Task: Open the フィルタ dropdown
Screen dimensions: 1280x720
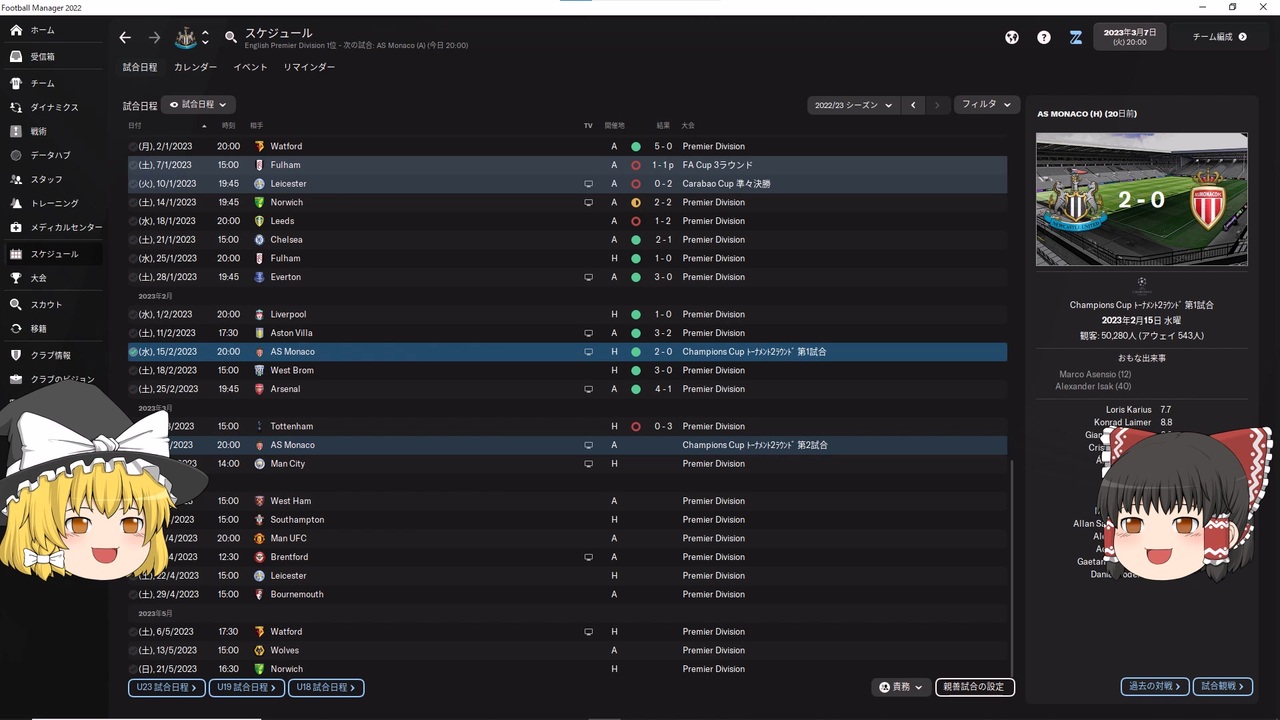Action: point(986,104)
